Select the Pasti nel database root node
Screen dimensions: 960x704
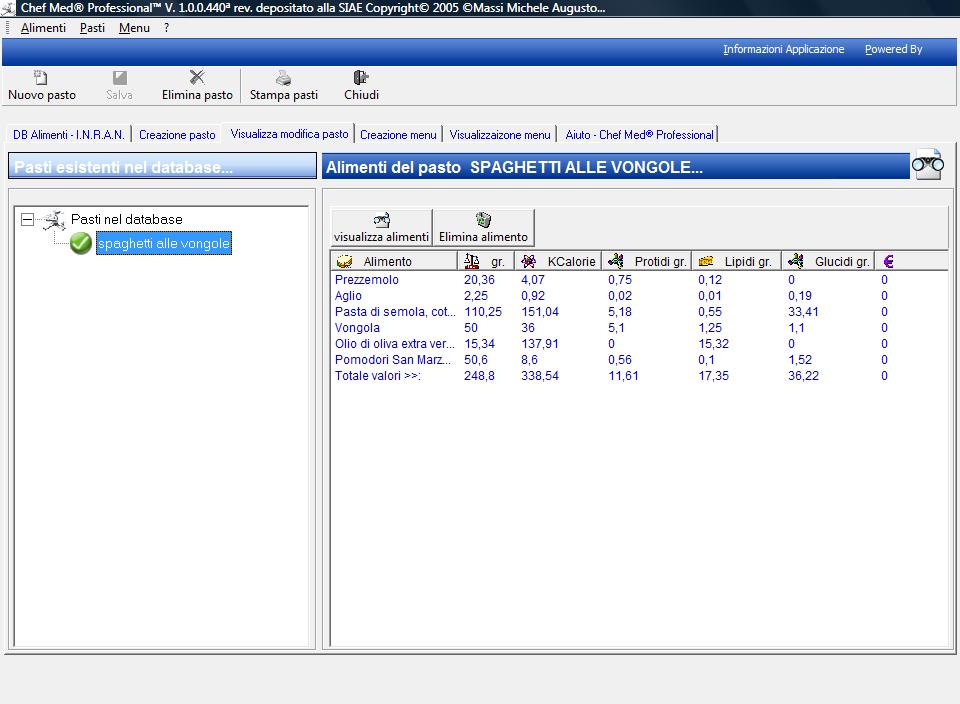[127, 219]
